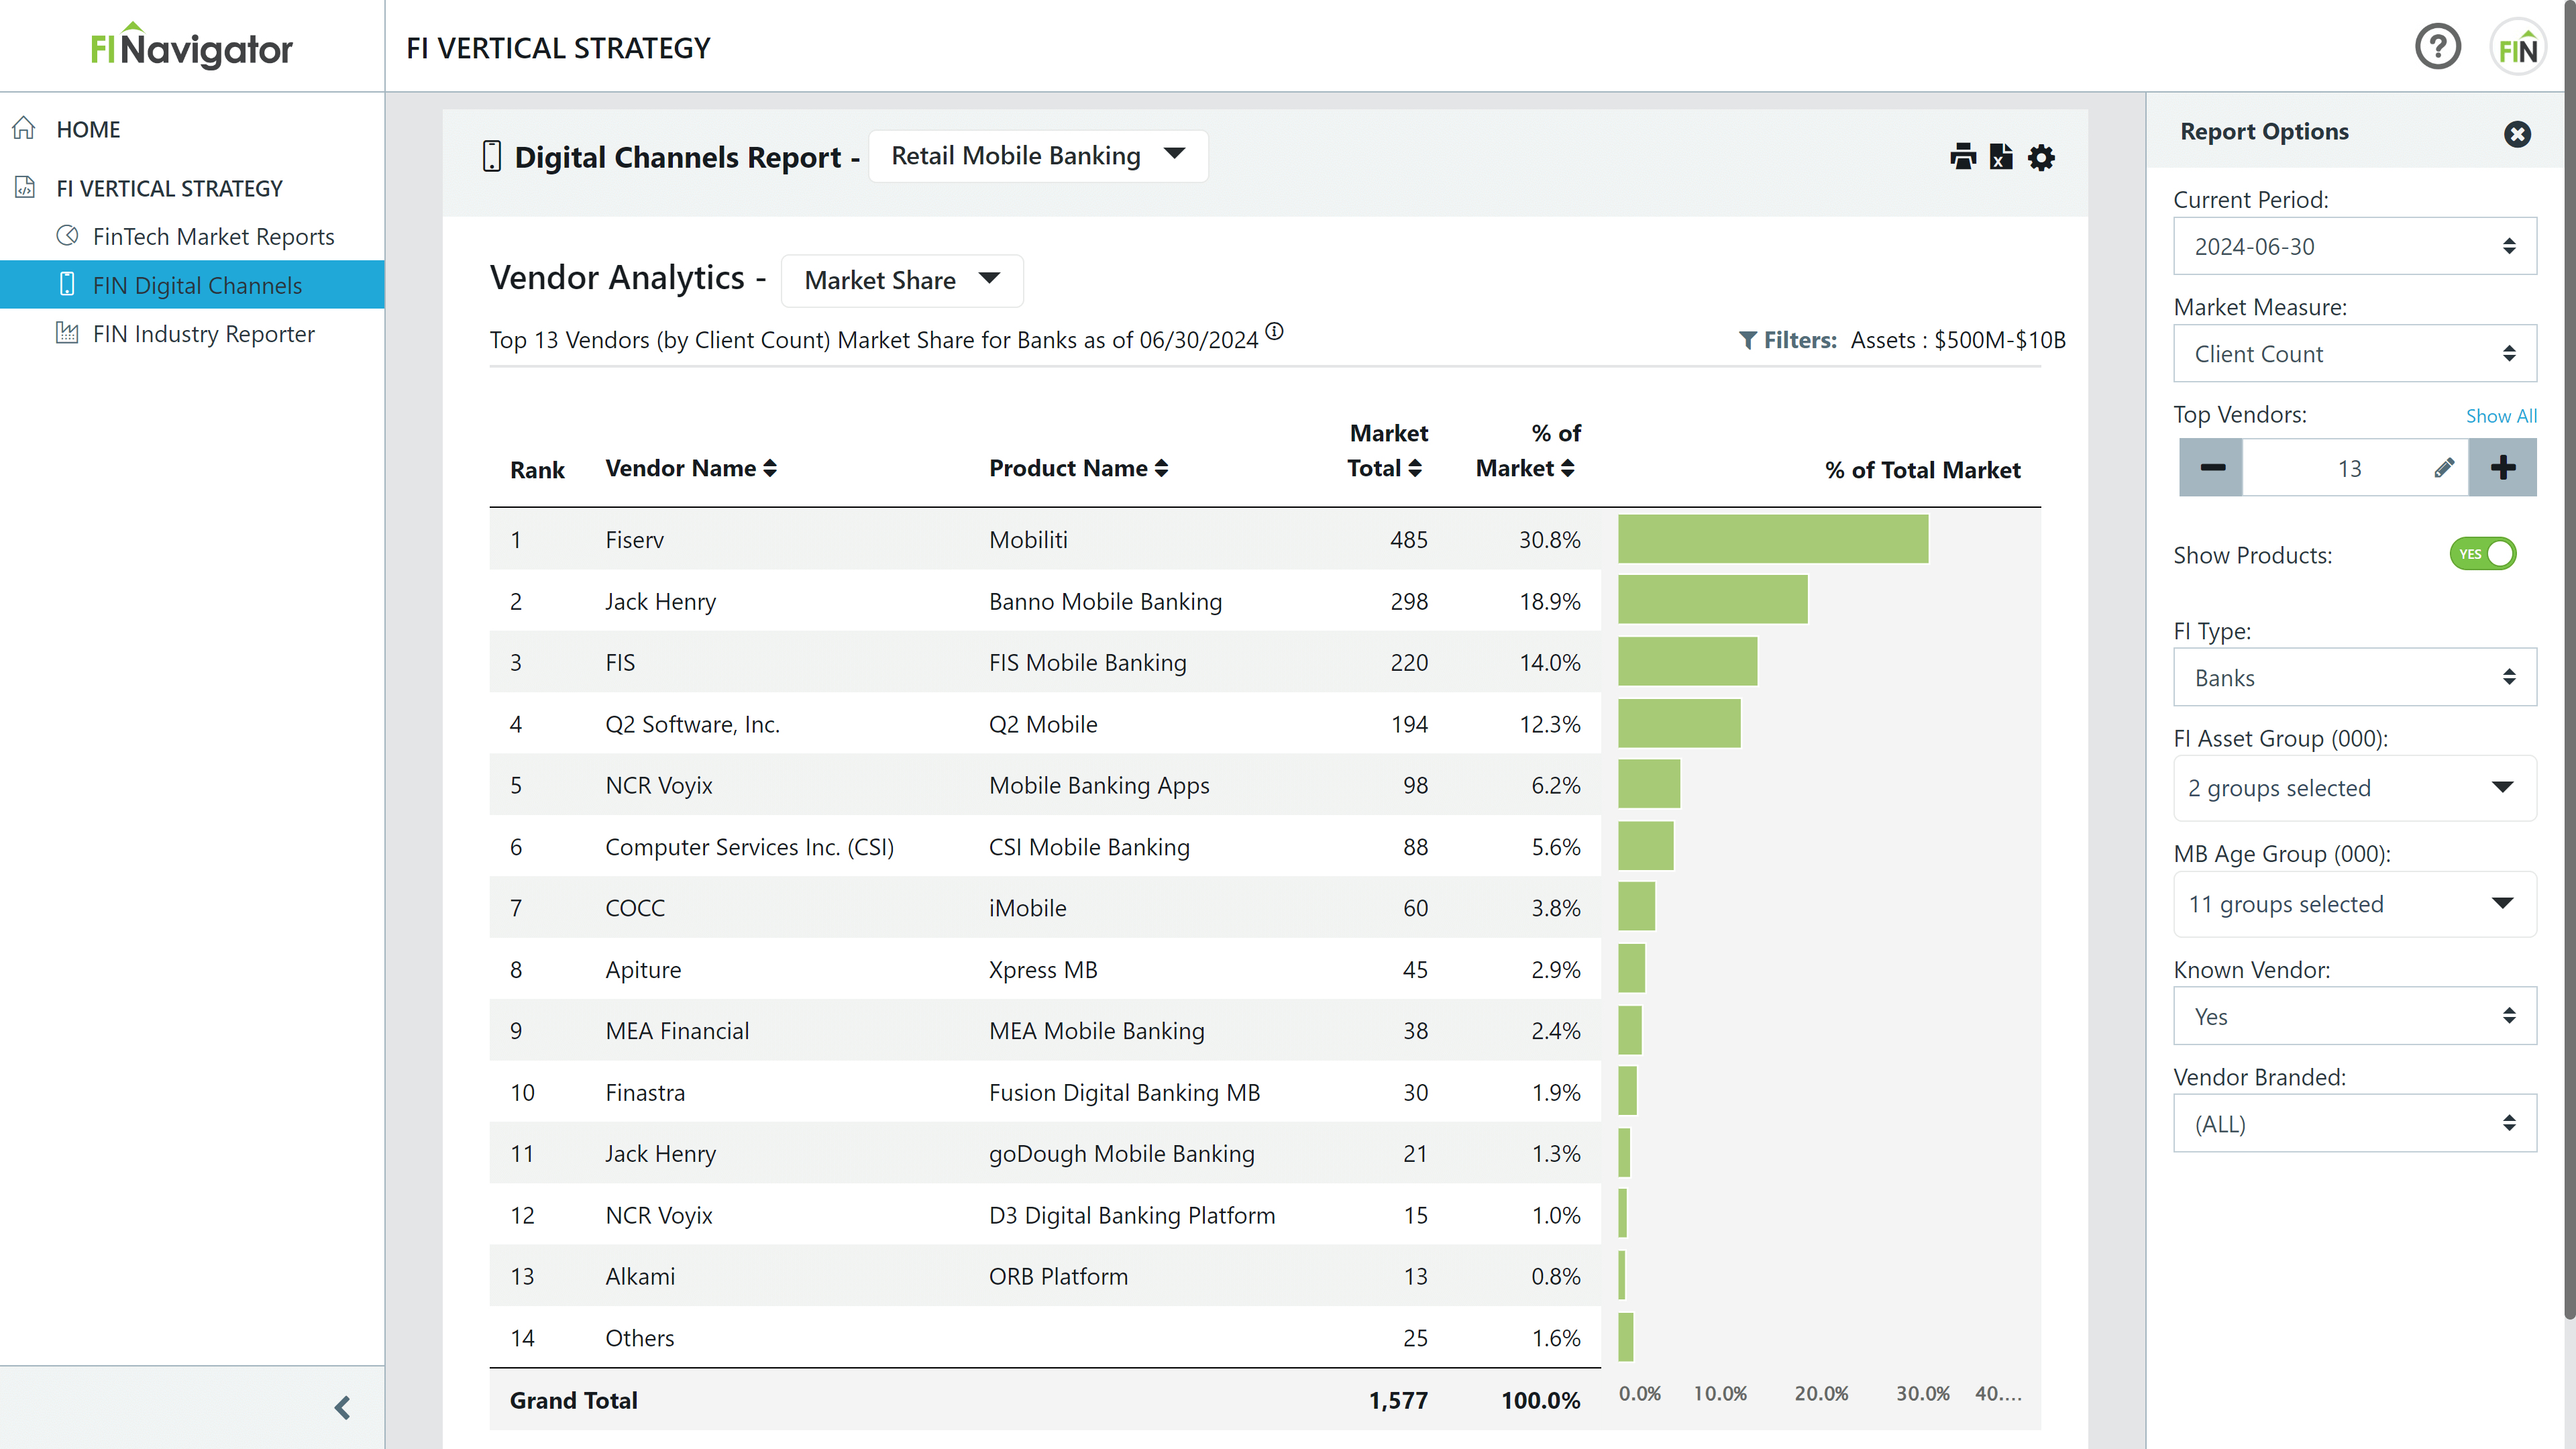Increase top vendors count with plus
The width and height of the screenshot is (2576, 1449).
pos(2503,468)
